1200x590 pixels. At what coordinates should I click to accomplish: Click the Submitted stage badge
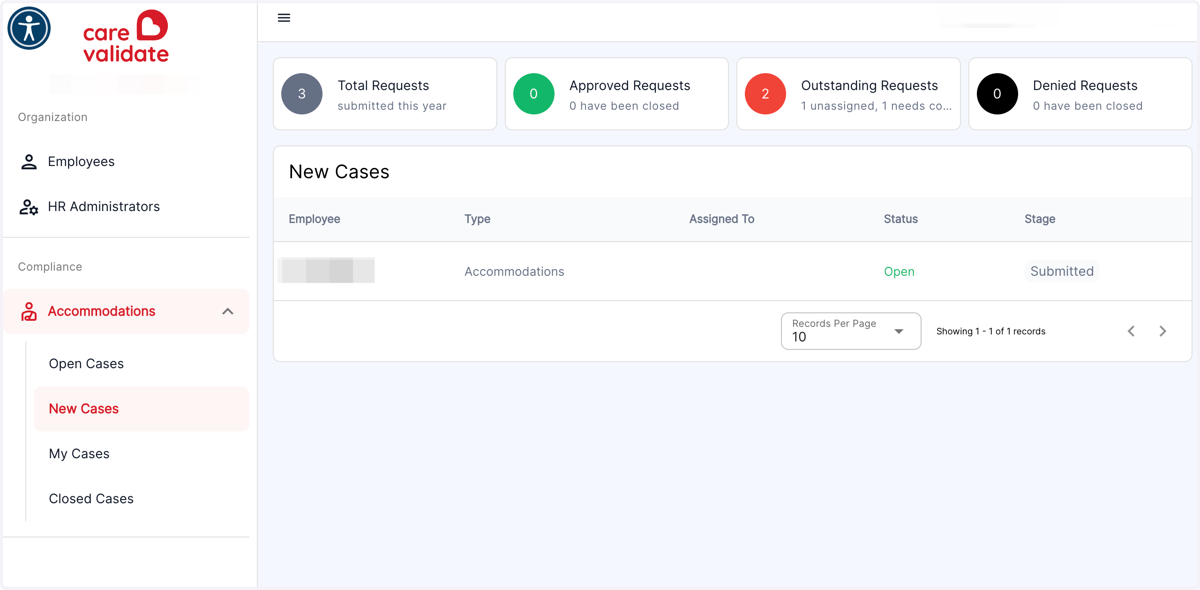coord(1062,271)
